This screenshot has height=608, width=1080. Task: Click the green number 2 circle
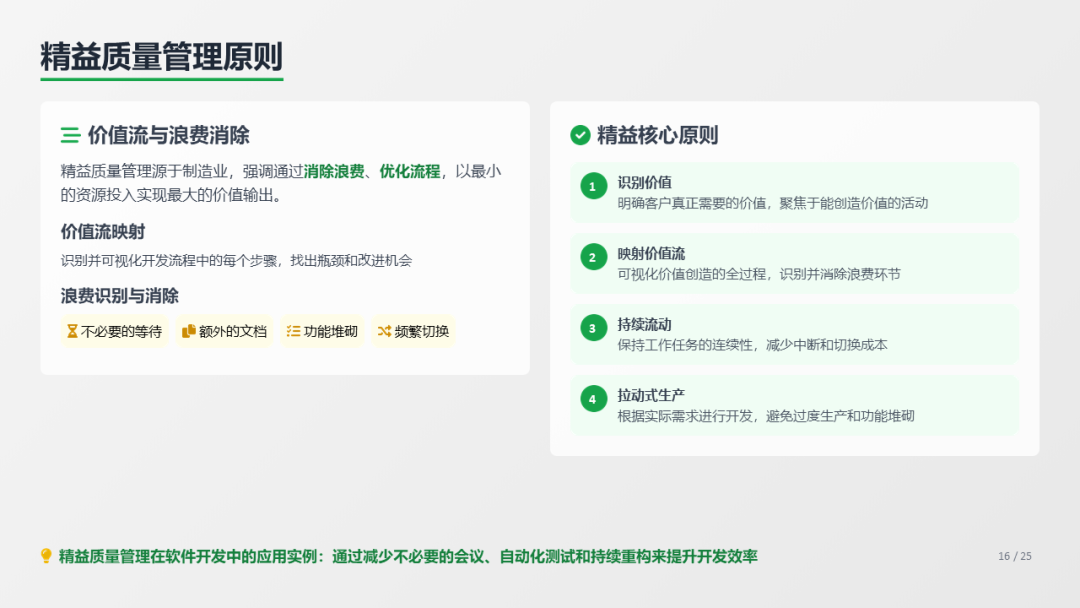coord(593,257)
